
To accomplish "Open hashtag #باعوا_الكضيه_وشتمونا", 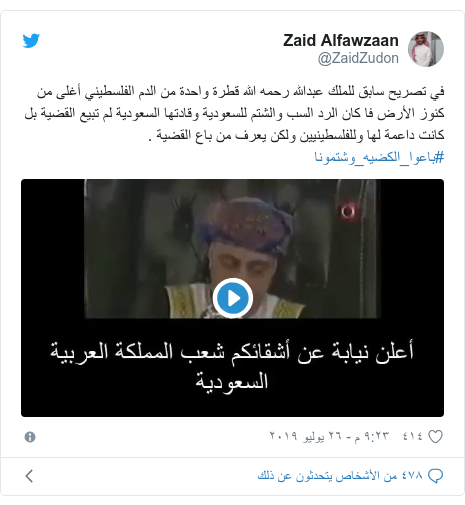I will click(379, 157).
